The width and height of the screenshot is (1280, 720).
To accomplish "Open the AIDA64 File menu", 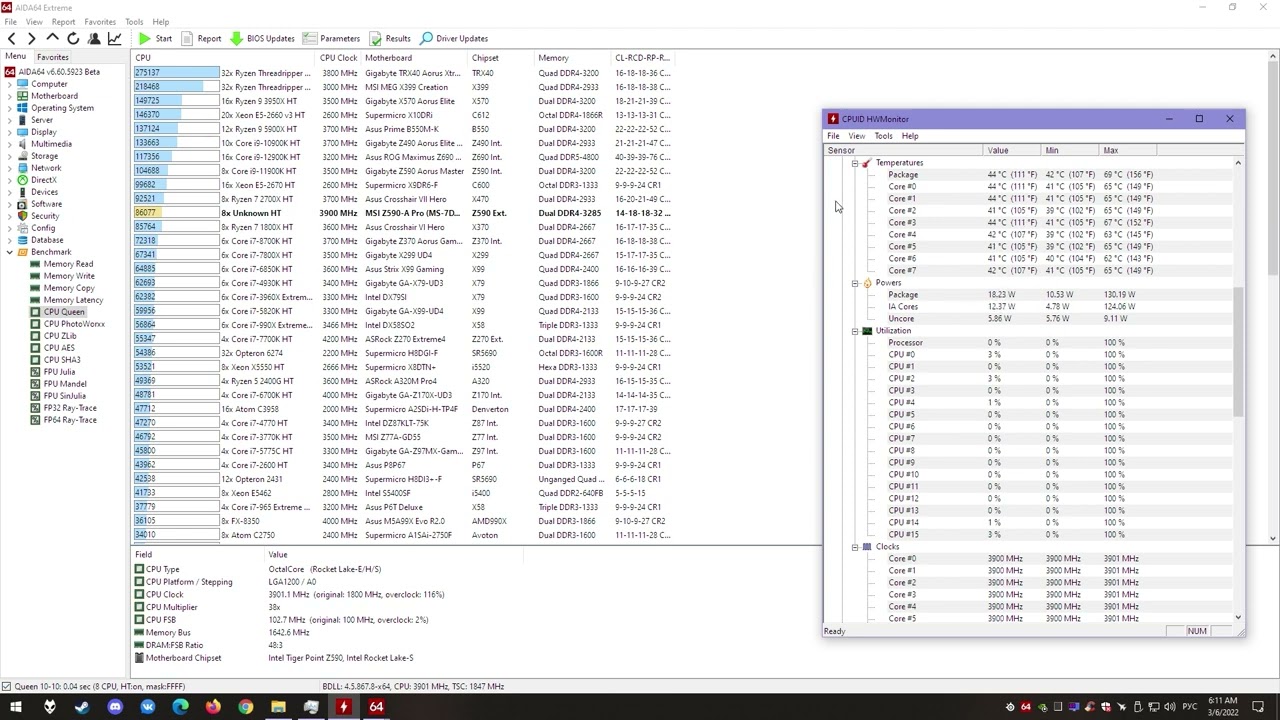I will click(x=10, y=21).
